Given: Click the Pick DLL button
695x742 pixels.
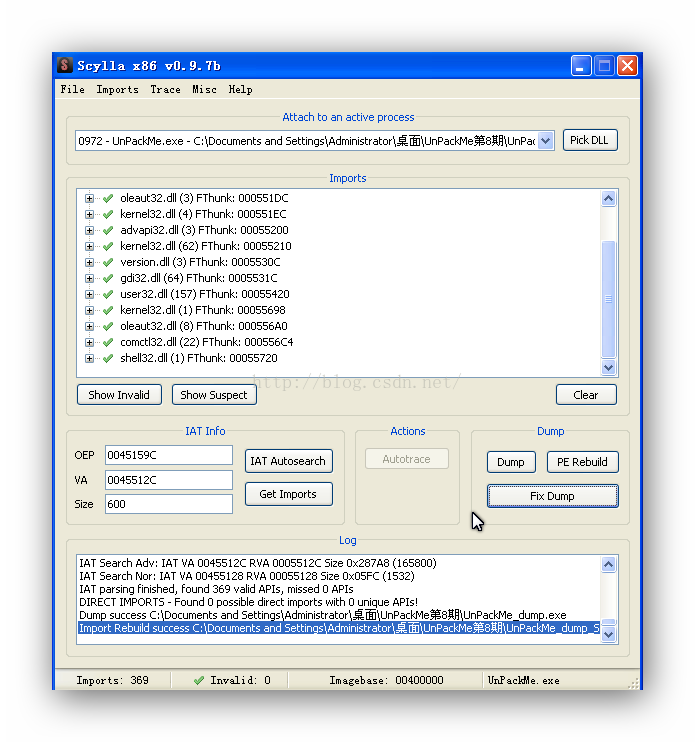Looking at the screenshot, I should (x=589, y=140).
